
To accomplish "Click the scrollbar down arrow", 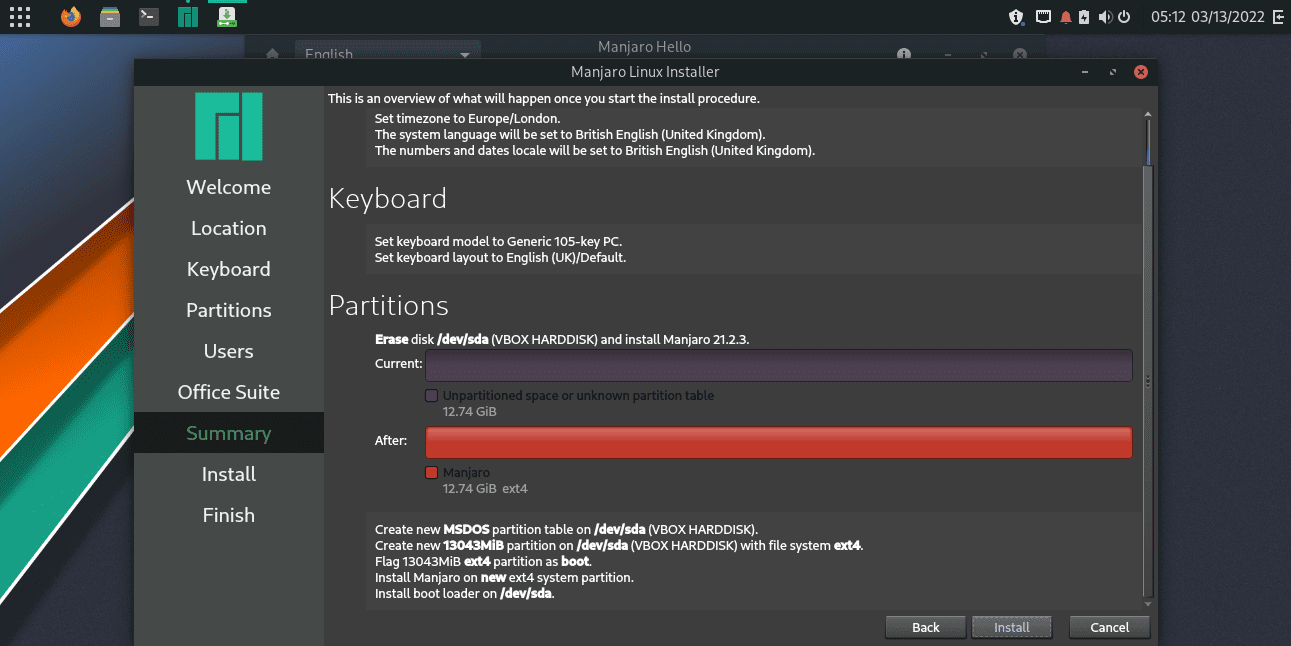I will click(1148, 603).
